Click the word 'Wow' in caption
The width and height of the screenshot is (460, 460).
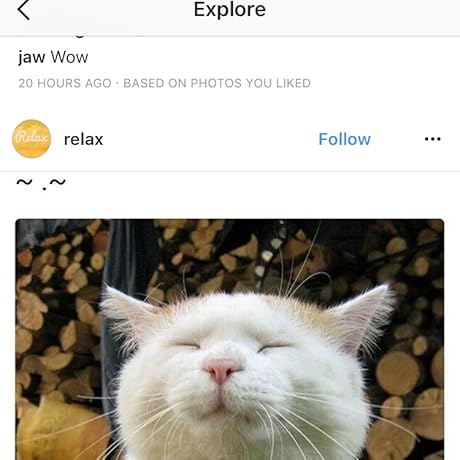point(70,57)
